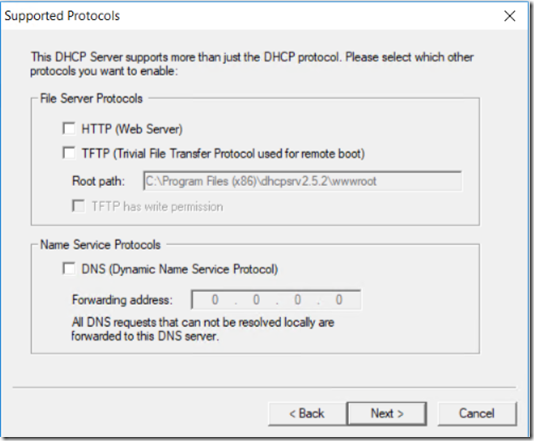Enable the HTTP (Web Server) checkbox
The height and width of the screenshot is (441, 534).
tap(69, 129)
